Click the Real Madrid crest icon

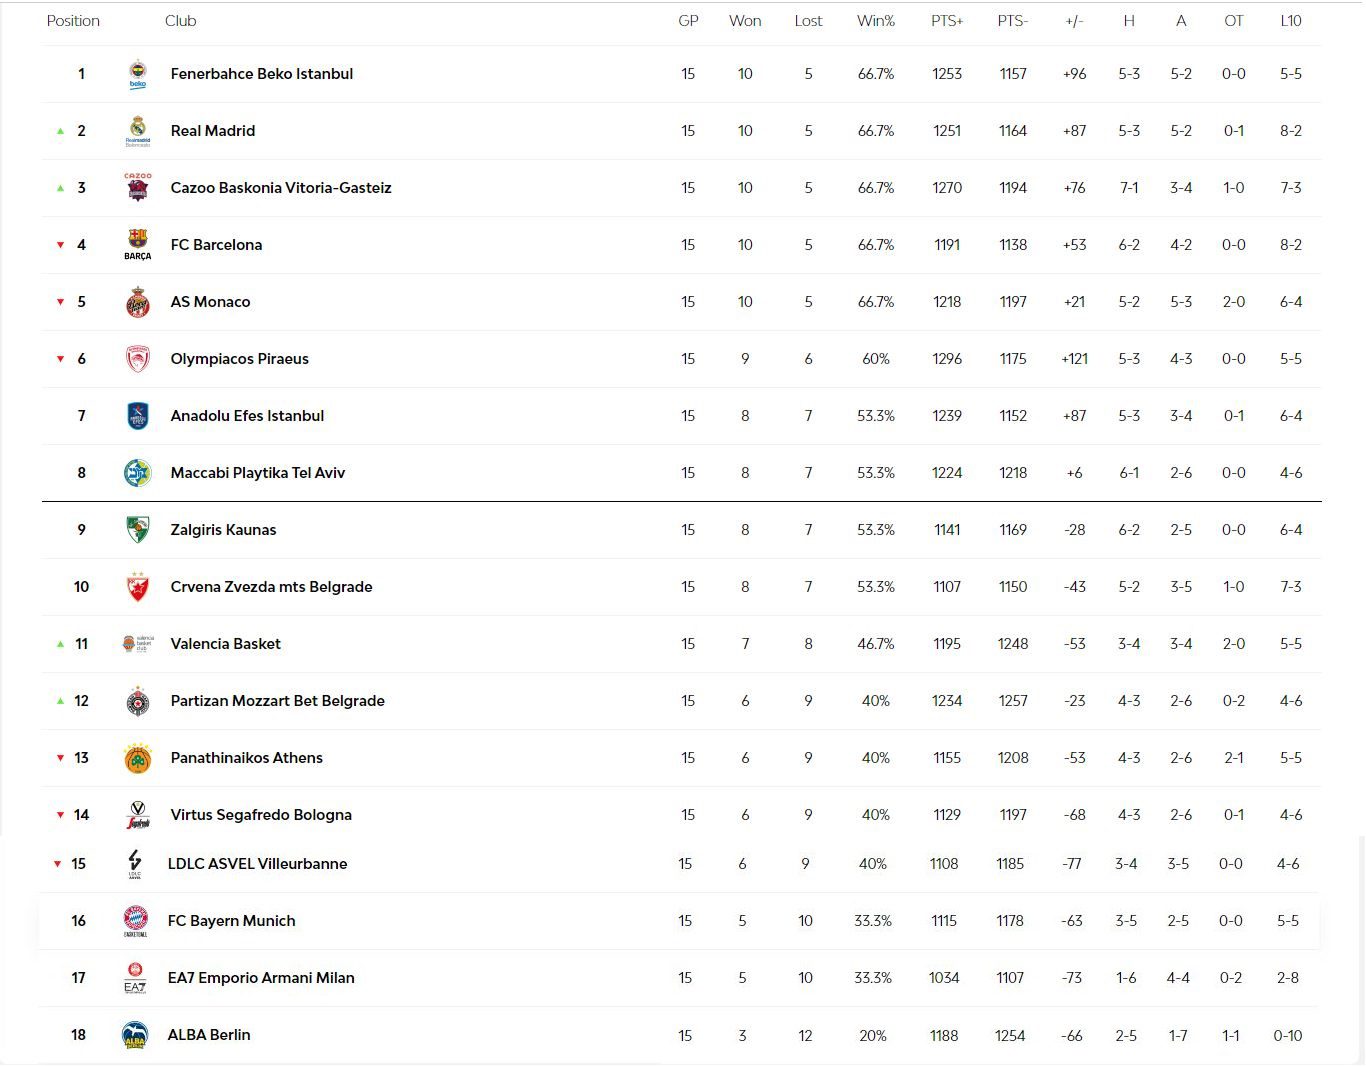[138, 131]
